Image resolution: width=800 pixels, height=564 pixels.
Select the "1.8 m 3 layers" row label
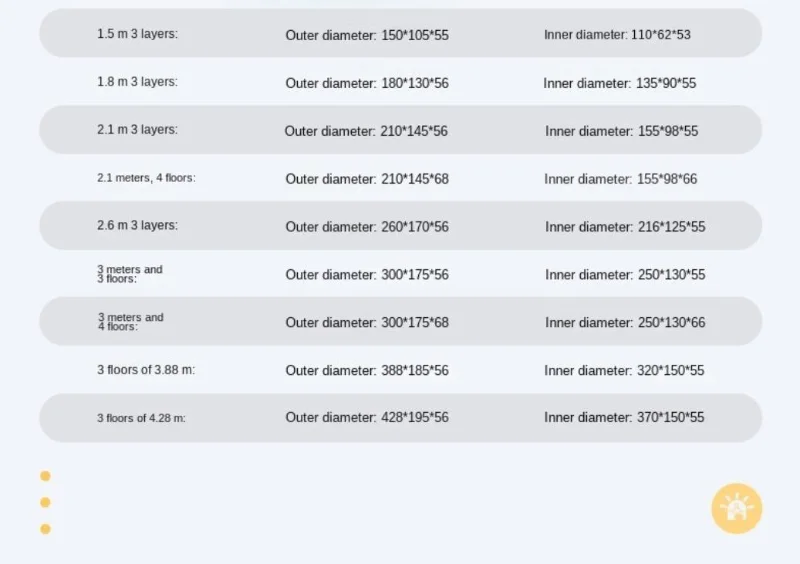click(137, 82)
